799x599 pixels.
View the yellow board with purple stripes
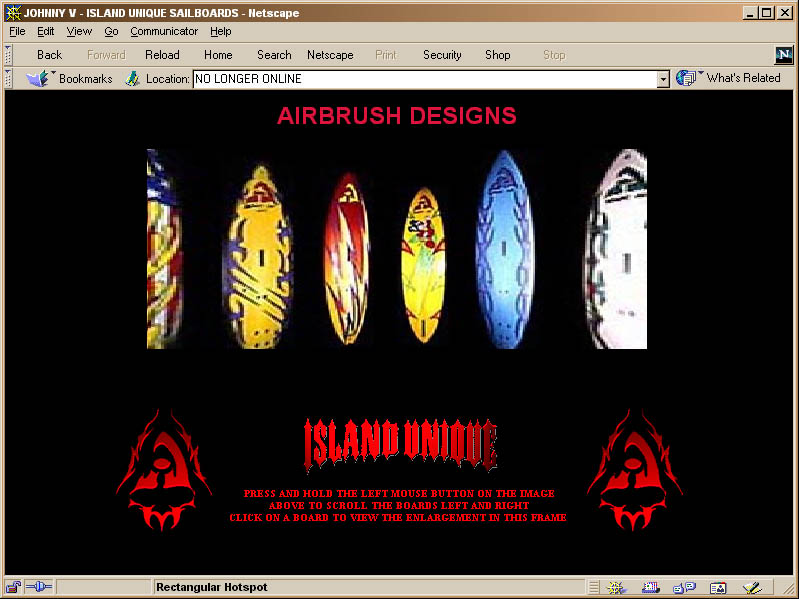click(x=258, y=256)
